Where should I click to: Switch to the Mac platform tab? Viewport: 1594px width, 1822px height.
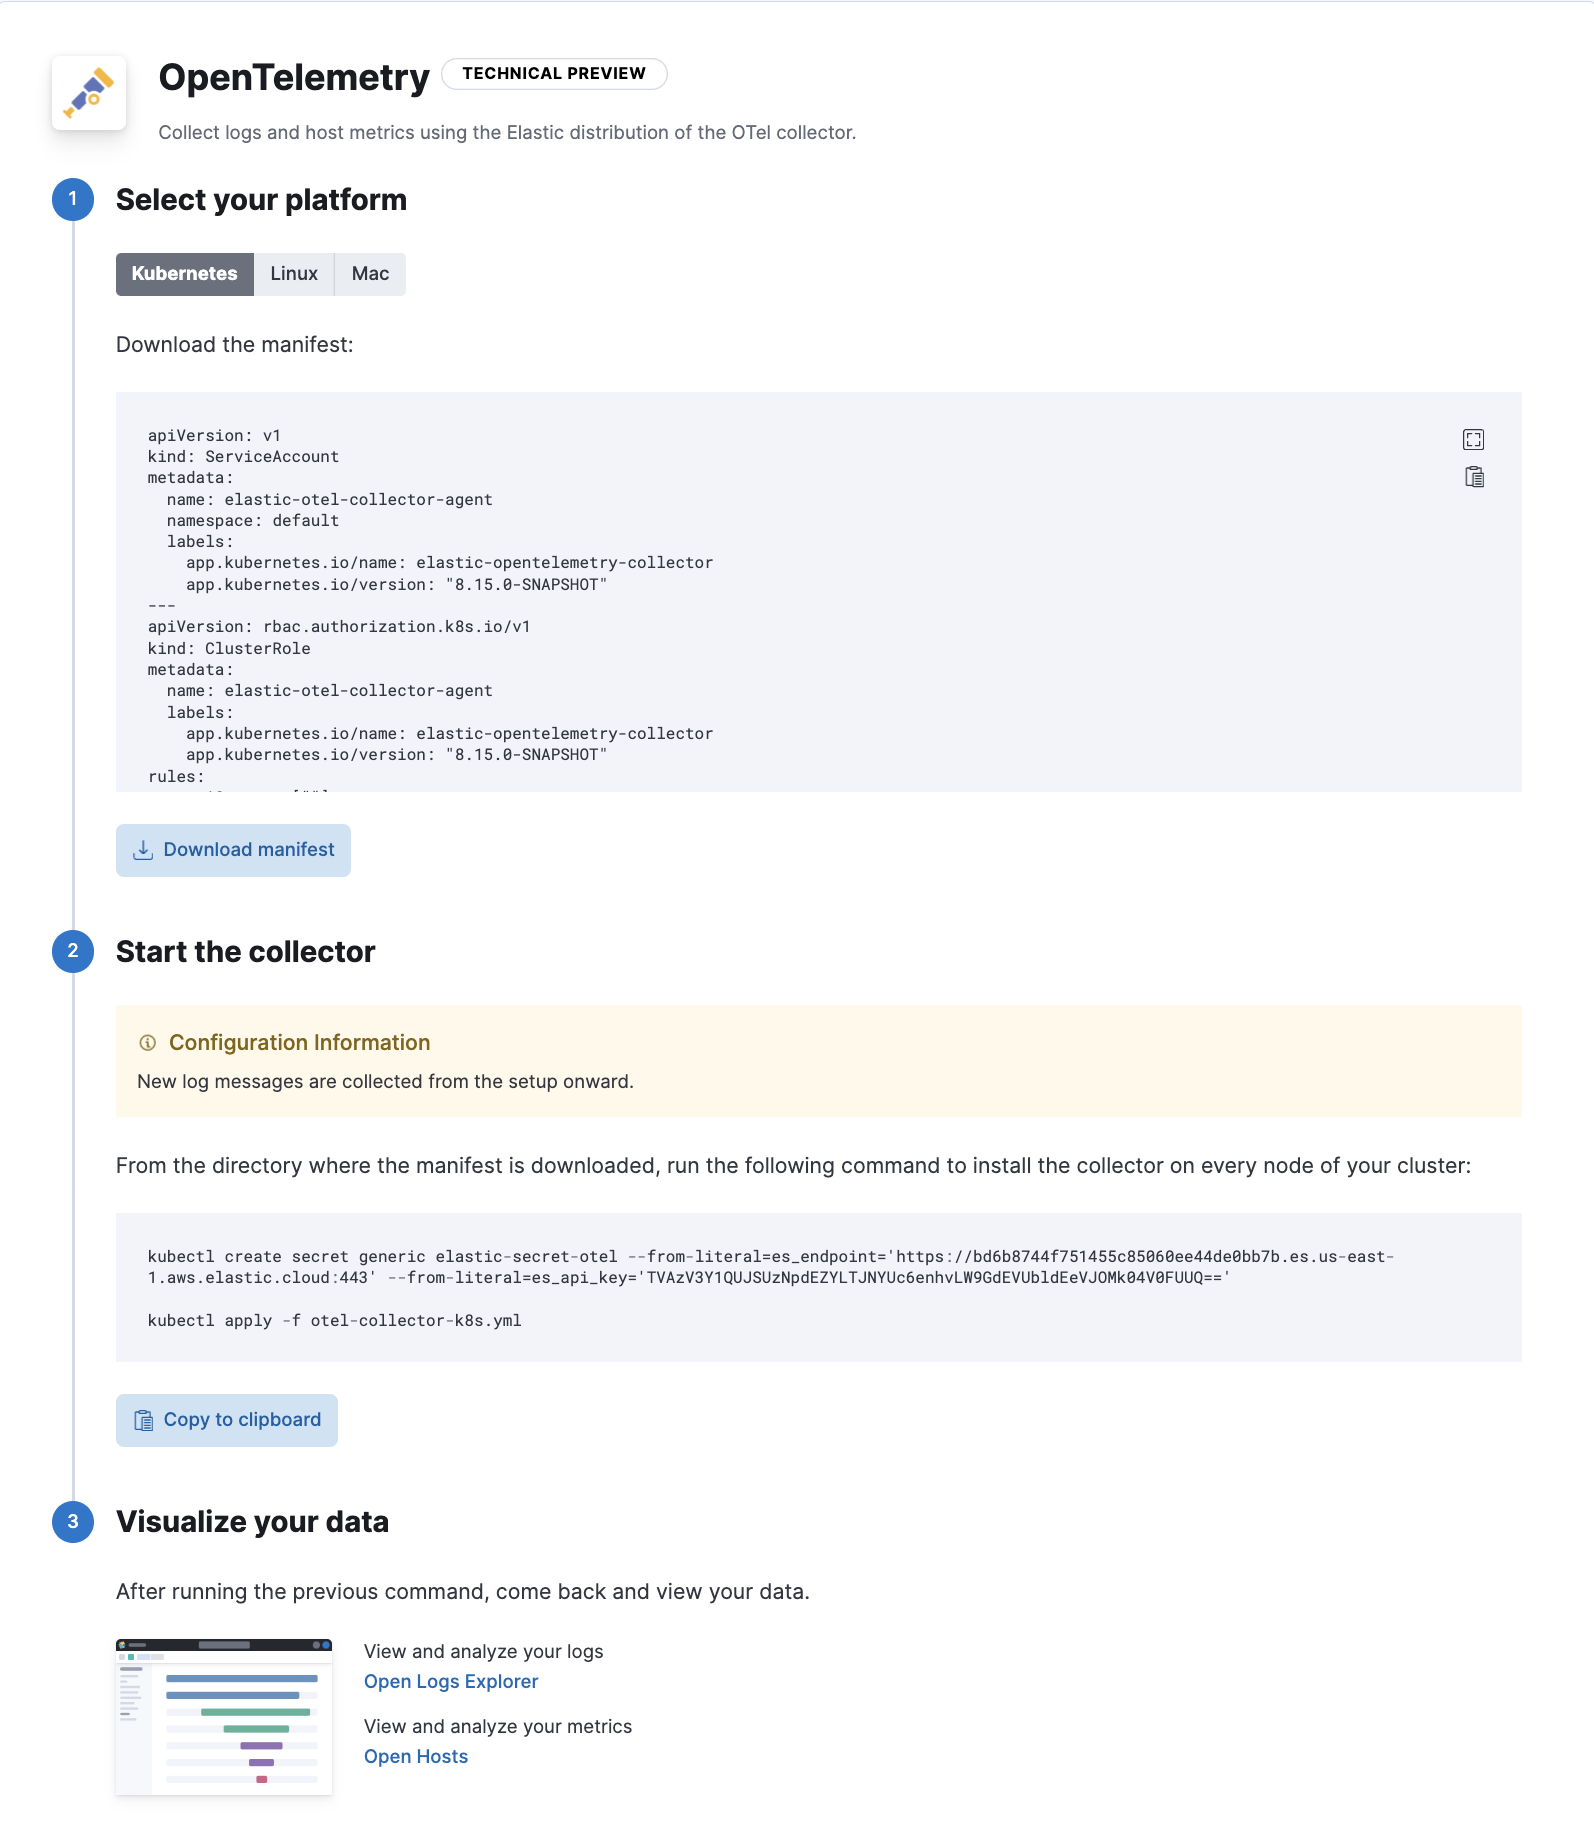[370, 274]
